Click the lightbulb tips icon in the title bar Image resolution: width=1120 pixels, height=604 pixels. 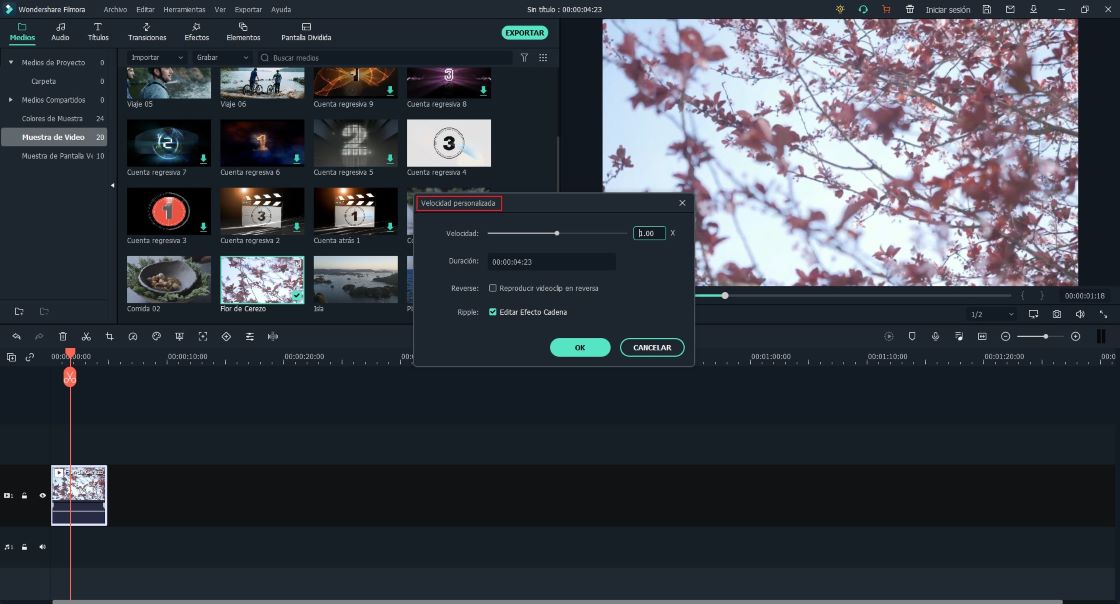click(x=840, y=9)
